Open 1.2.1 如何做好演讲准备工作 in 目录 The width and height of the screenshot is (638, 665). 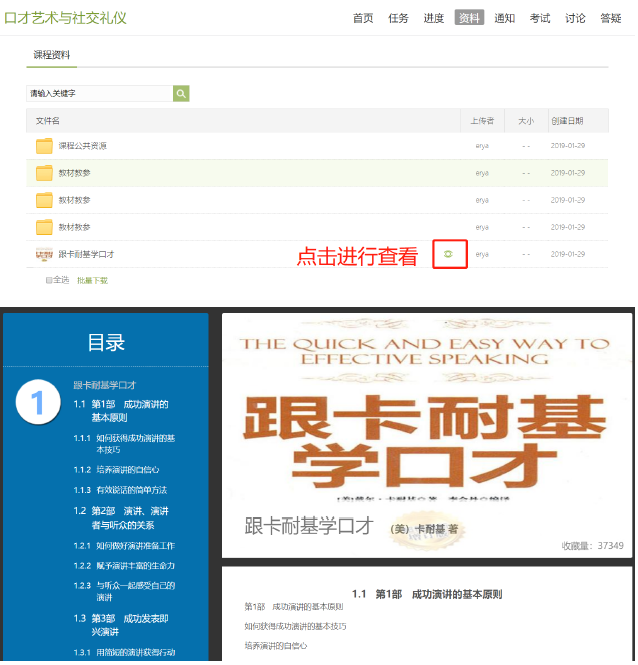click(124, 547)
